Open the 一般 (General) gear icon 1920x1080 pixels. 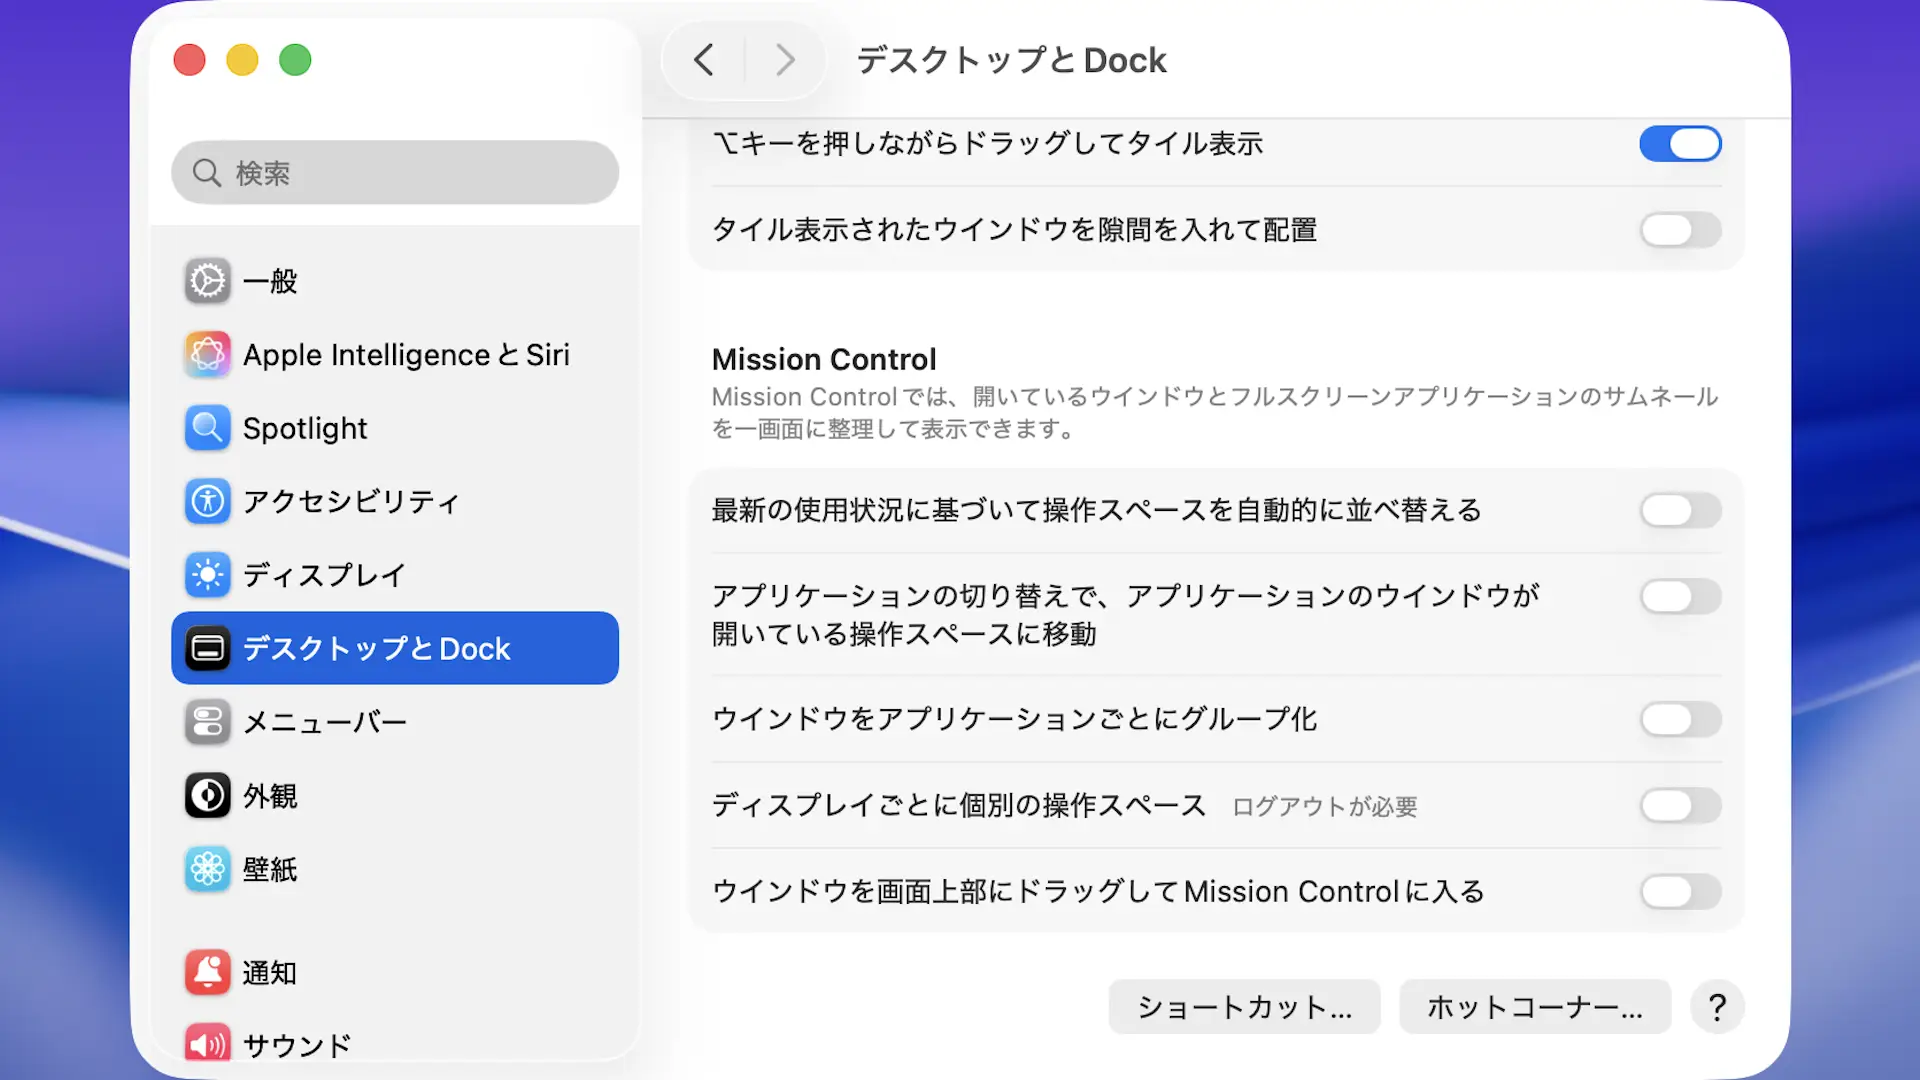pyautogui.click(x=207, y=281)
